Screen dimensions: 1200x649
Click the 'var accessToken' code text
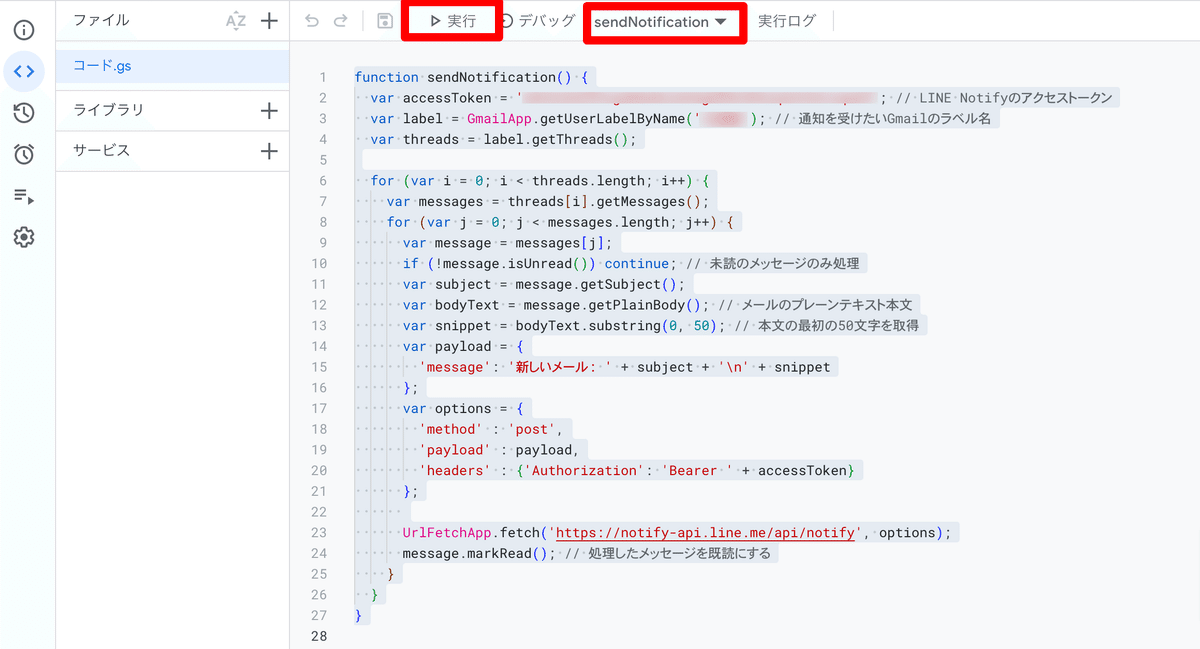point(431,98)
